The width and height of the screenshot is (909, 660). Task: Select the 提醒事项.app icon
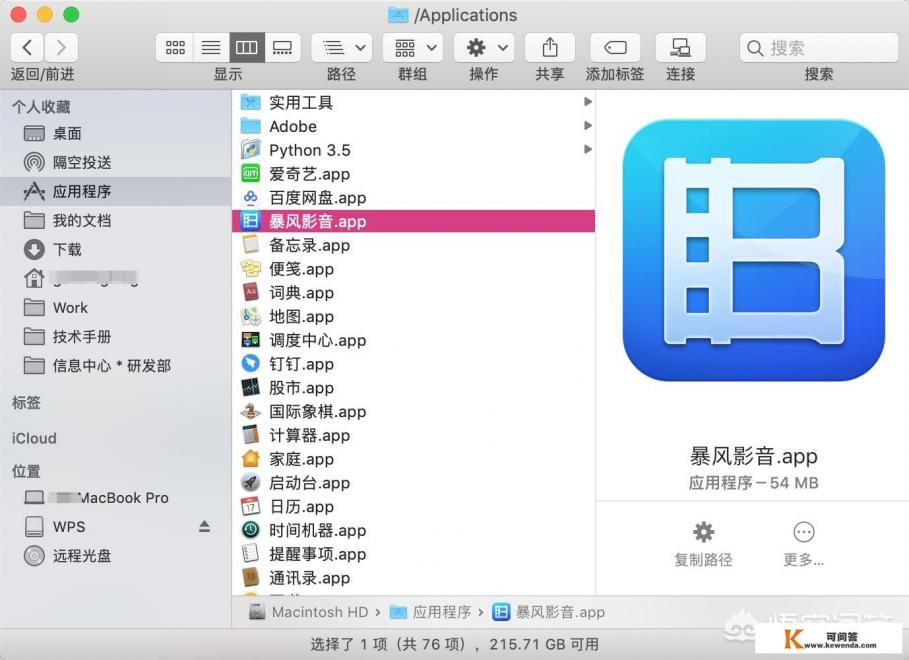250,554
